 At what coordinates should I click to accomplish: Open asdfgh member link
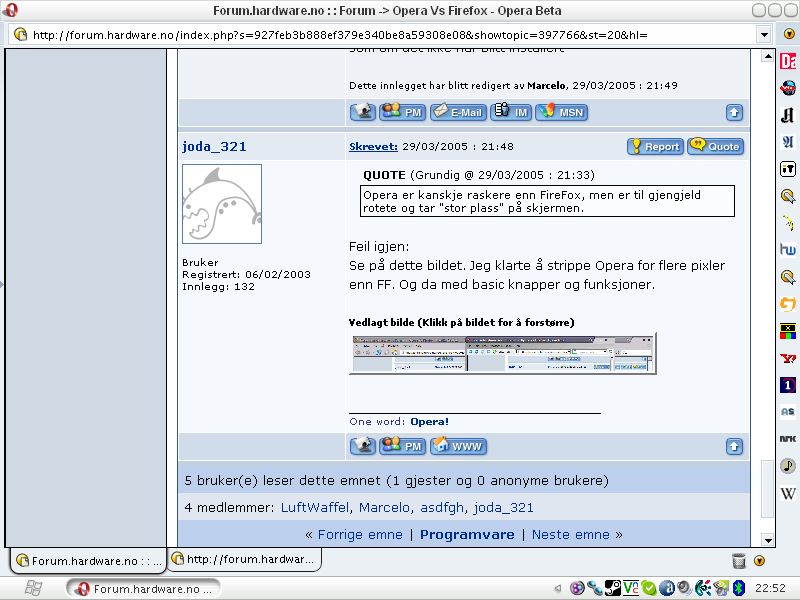(442, 508)
